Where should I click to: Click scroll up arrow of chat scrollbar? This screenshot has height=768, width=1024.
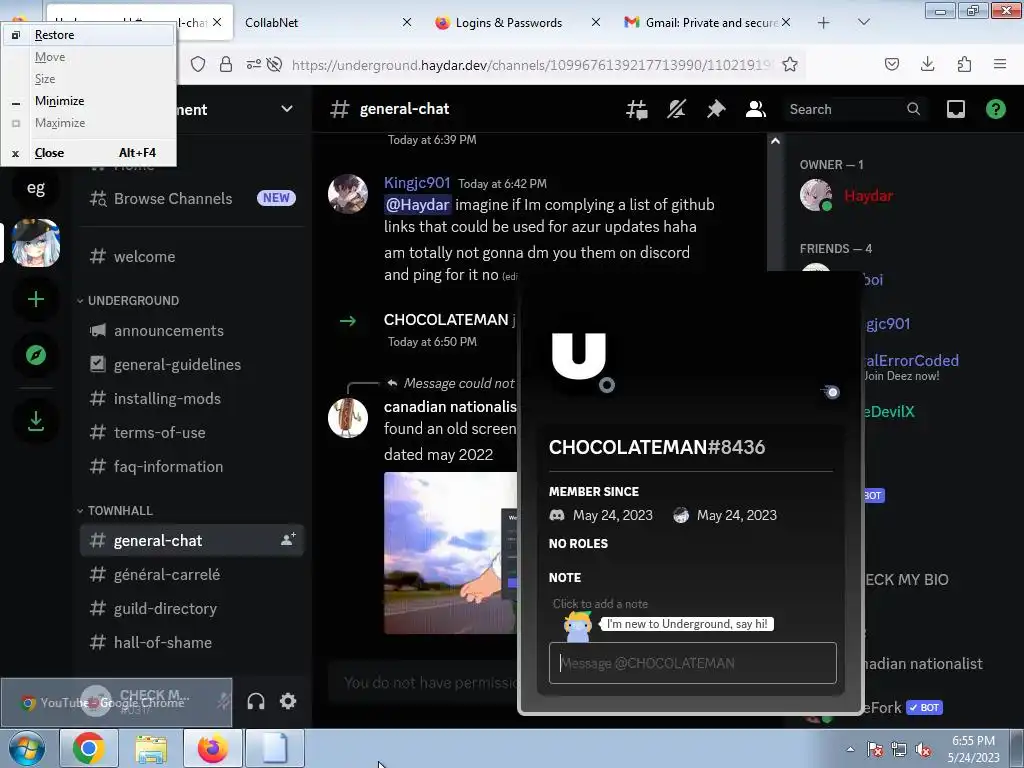(x=775, y=141)
